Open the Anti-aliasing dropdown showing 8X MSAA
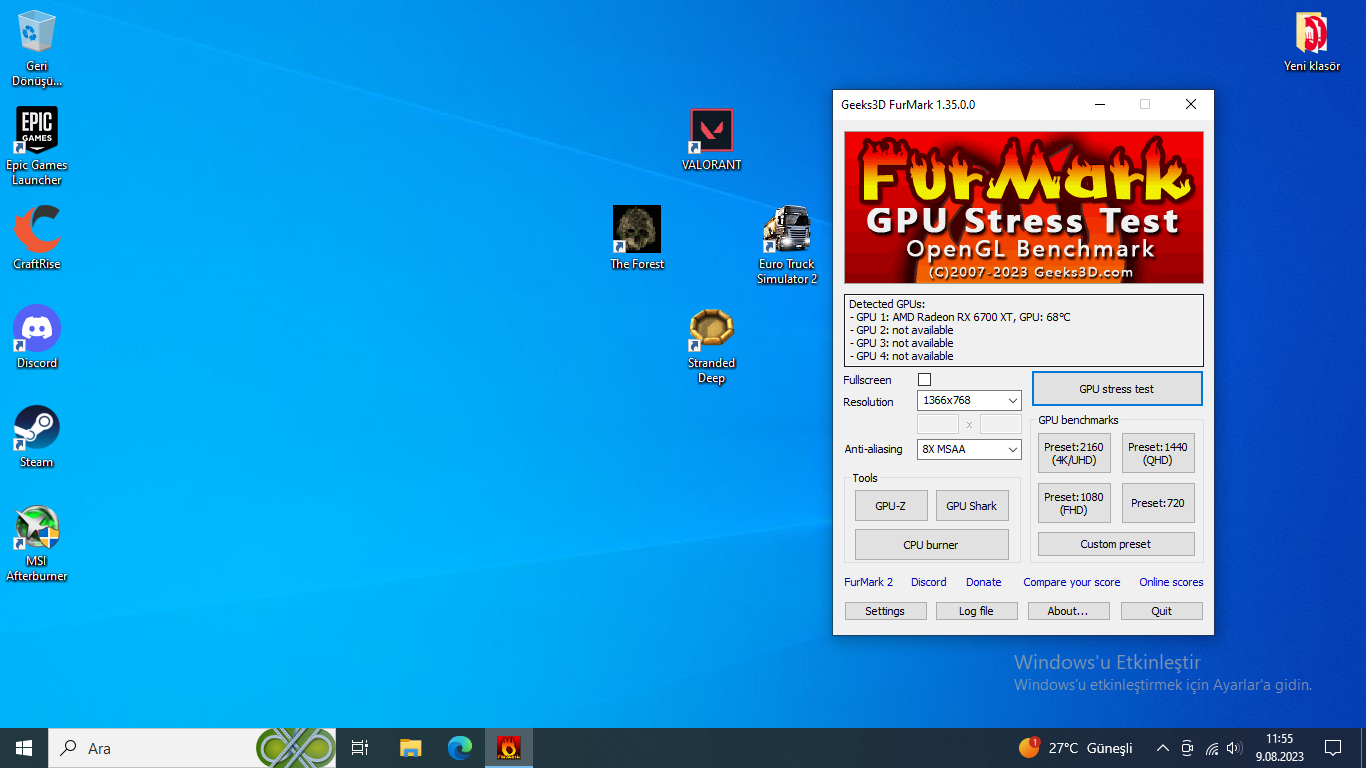The image size is (1366, 768). click(969, 449)
